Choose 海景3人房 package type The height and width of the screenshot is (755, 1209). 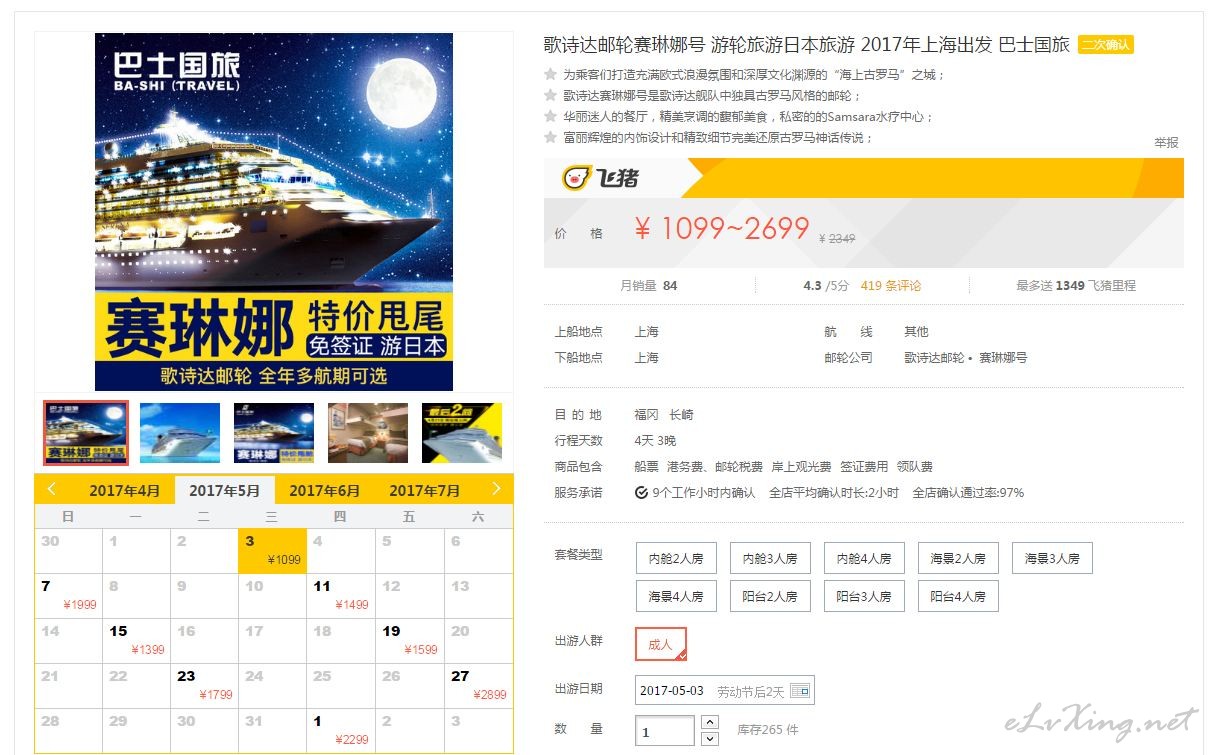click(x=1052, y=558)
